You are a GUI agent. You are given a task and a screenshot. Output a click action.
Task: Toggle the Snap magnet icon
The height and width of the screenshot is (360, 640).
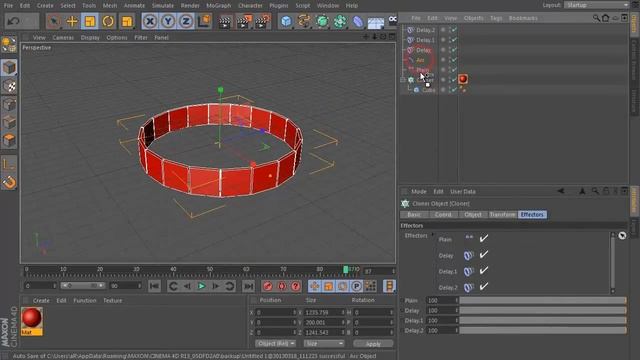pyautogui.click(x=9, y=182)
